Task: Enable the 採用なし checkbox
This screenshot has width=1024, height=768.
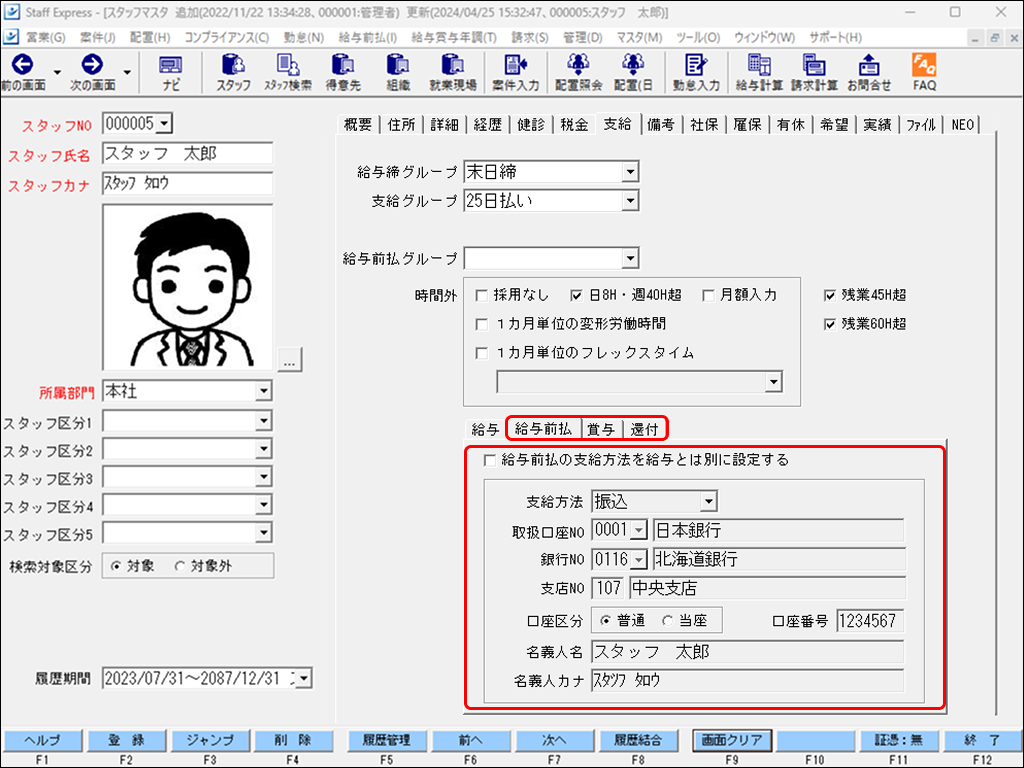Action: click(482, 296)
